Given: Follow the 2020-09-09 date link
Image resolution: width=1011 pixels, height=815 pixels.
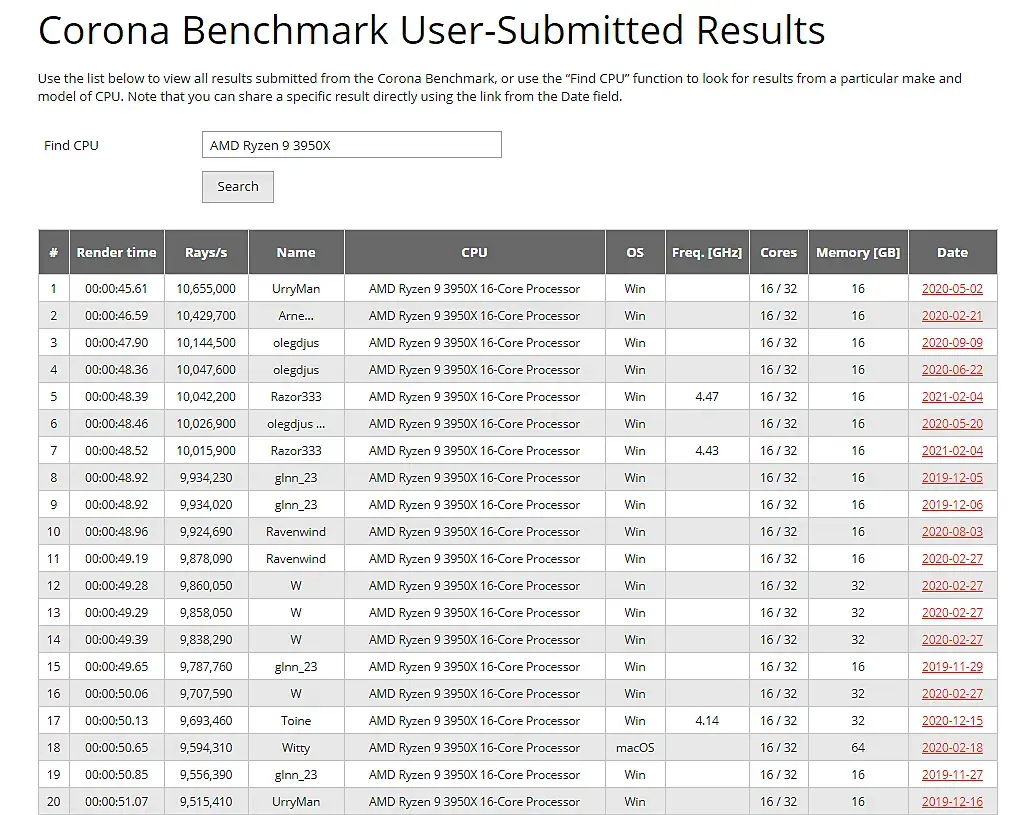Looking at the screenshot, I should click(x=952, y=343).
